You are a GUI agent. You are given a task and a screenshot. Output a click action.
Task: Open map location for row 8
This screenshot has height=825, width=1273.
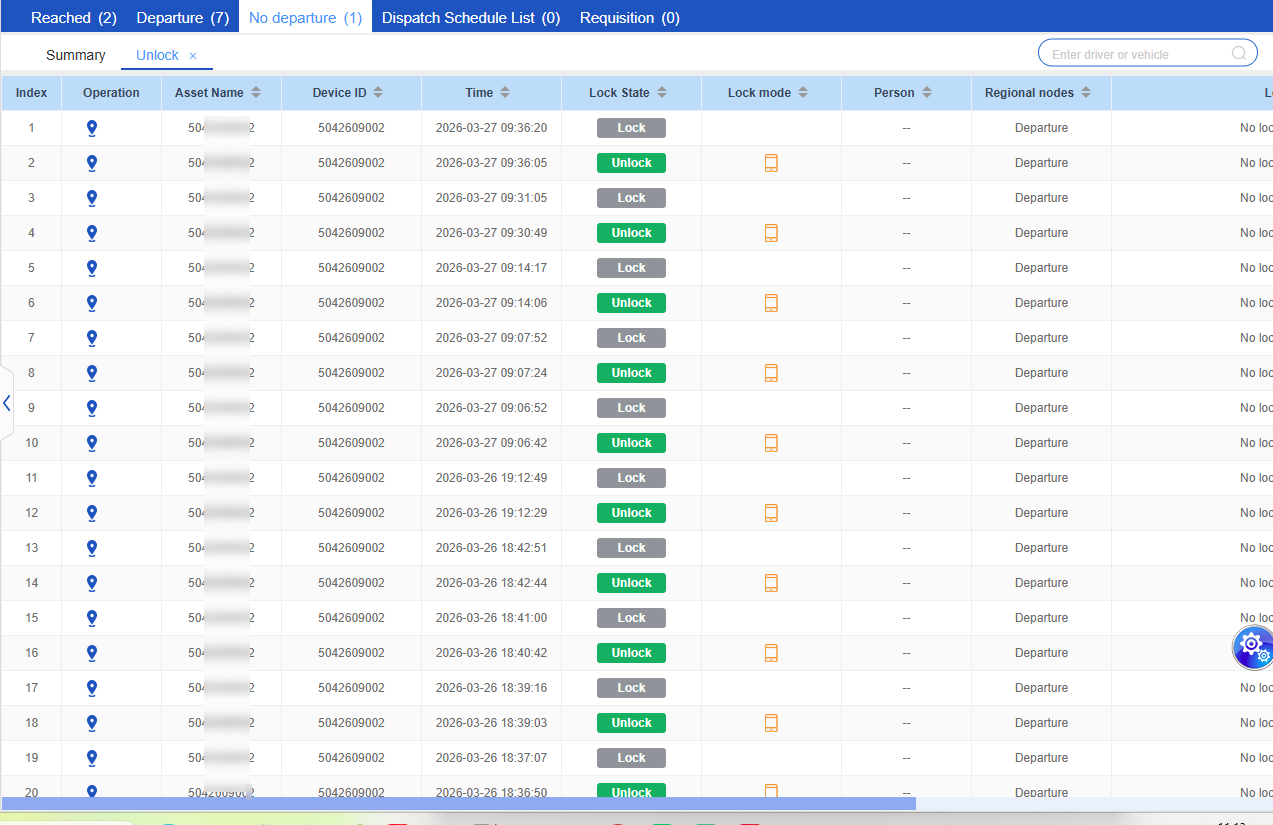coord(92,373)
